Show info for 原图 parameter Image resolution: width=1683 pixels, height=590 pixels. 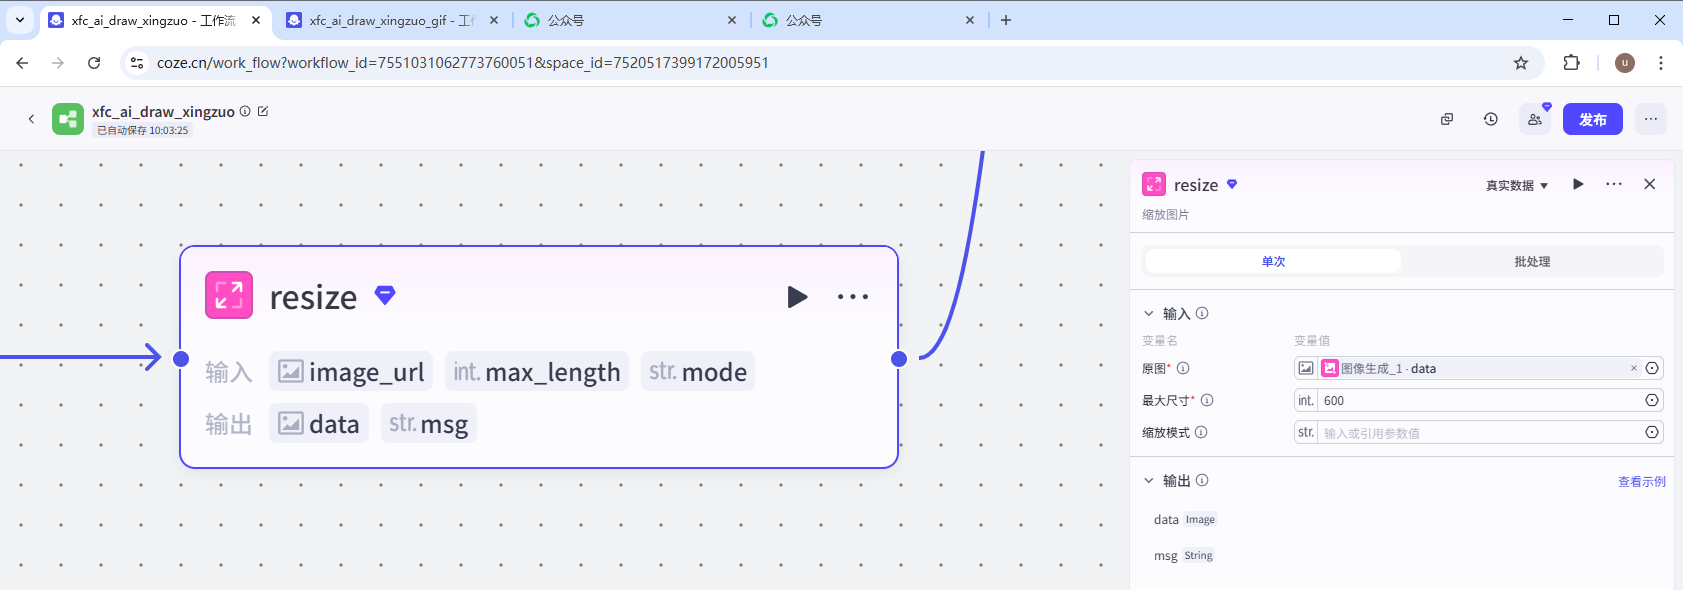1183,368
